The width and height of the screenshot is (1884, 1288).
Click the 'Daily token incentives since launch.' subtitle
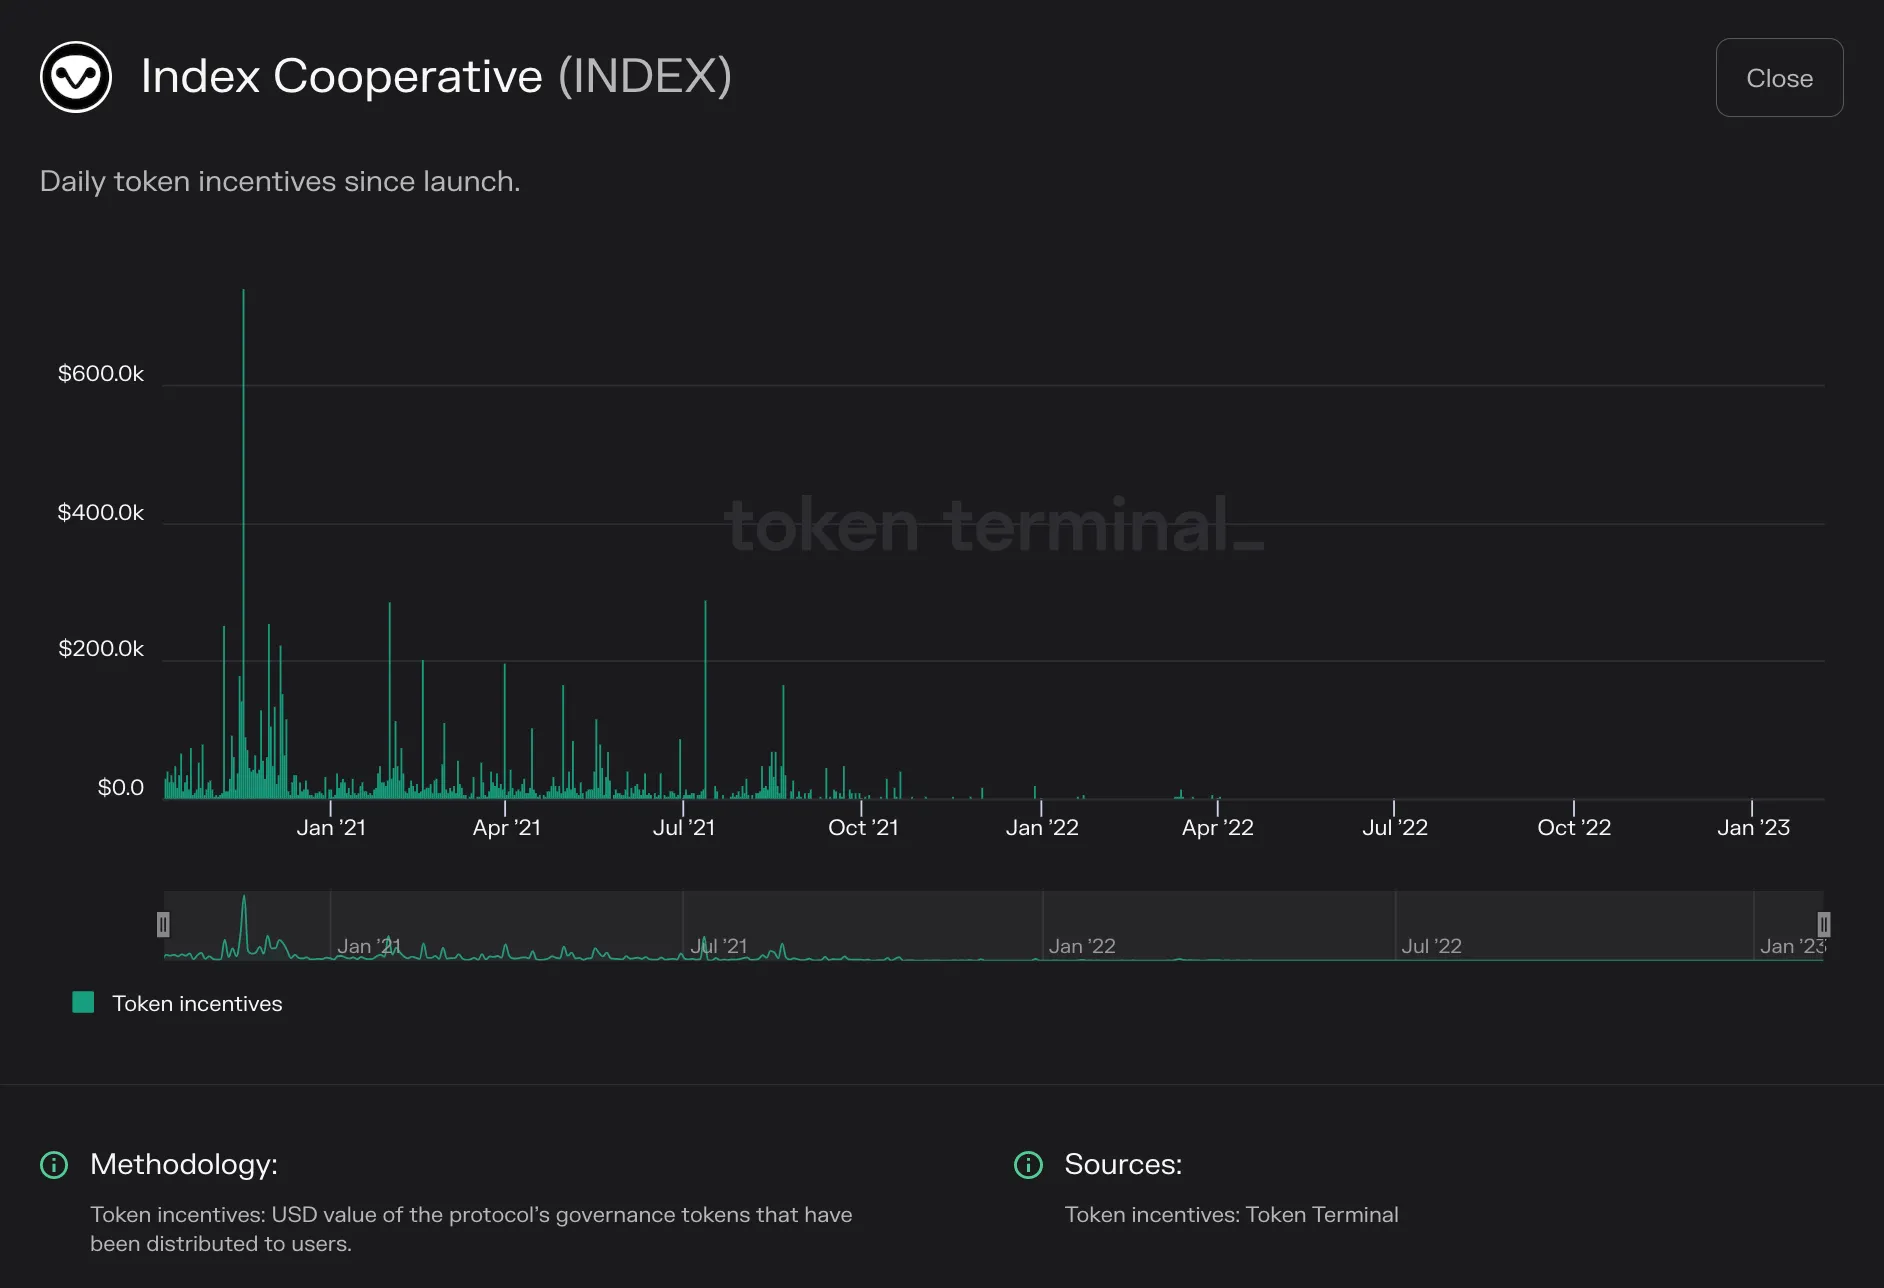coord(280,181)
